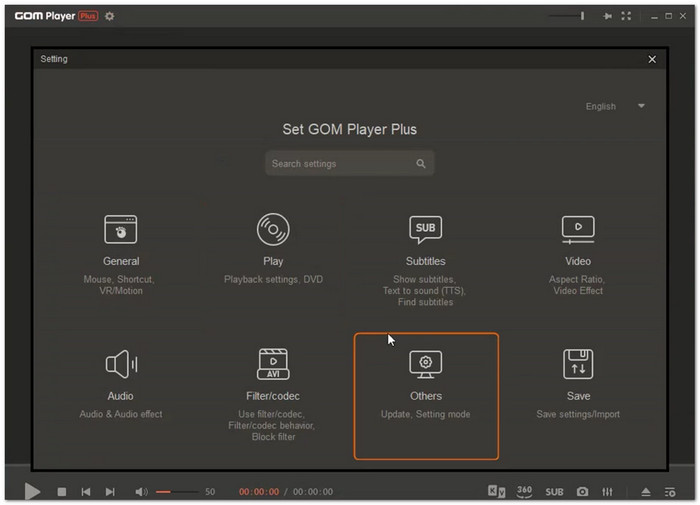Open the Video settings category
700x505 pixels.
[x=578, y=255]
